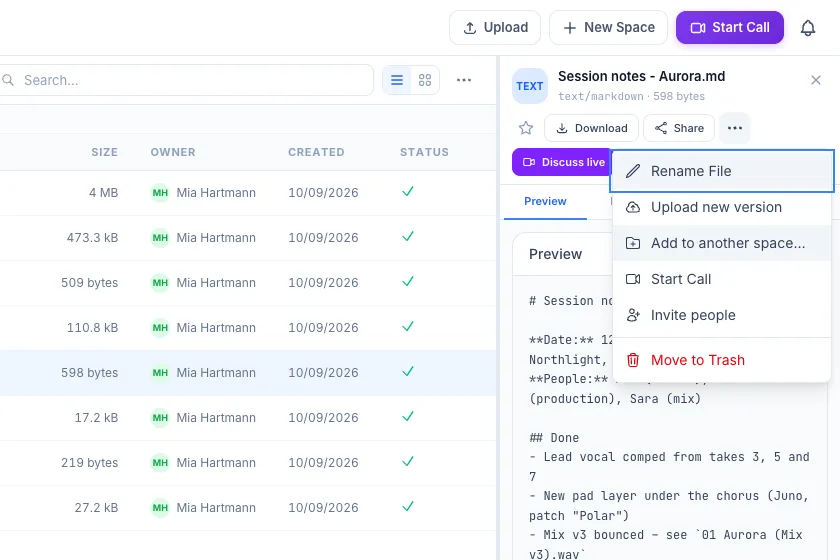Click the status checkmark in the 27.2 kB row
This screenshot has height=560, width=840.
point(408,506)
